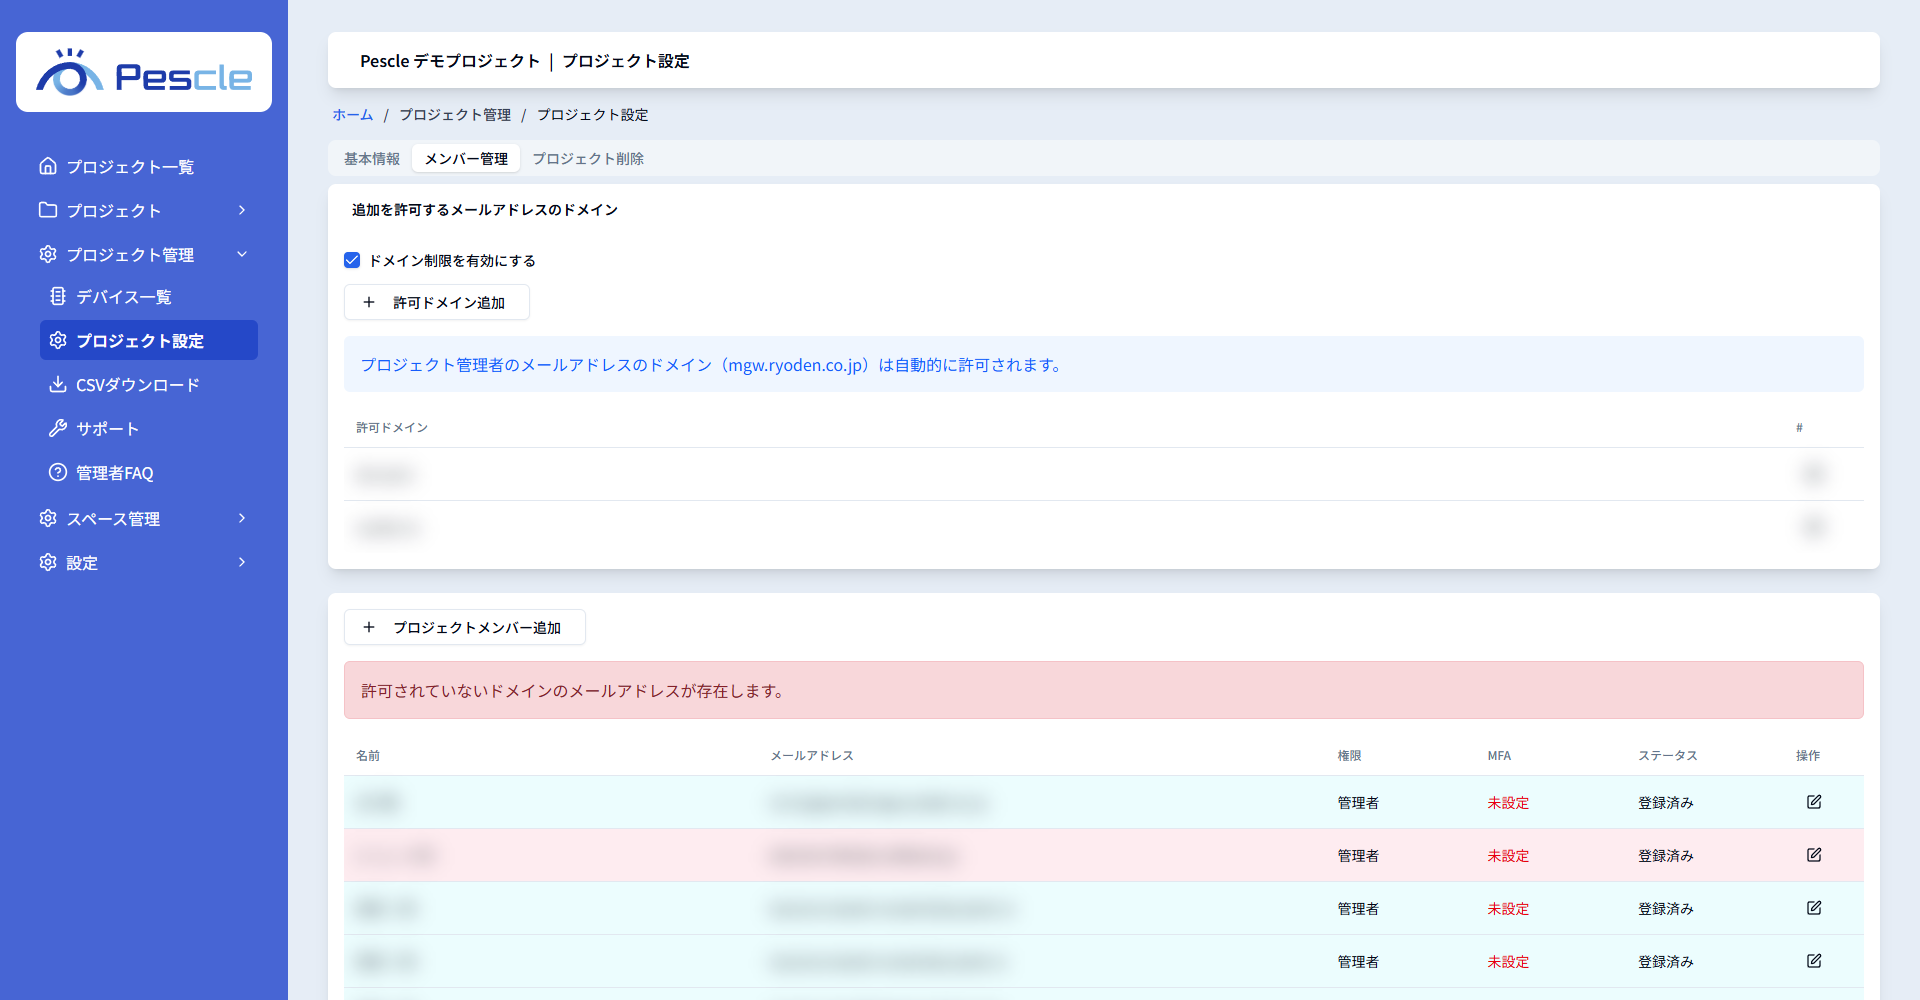
Task: Click 未設定 in the fourth member row
Action: coord(1508,961)
